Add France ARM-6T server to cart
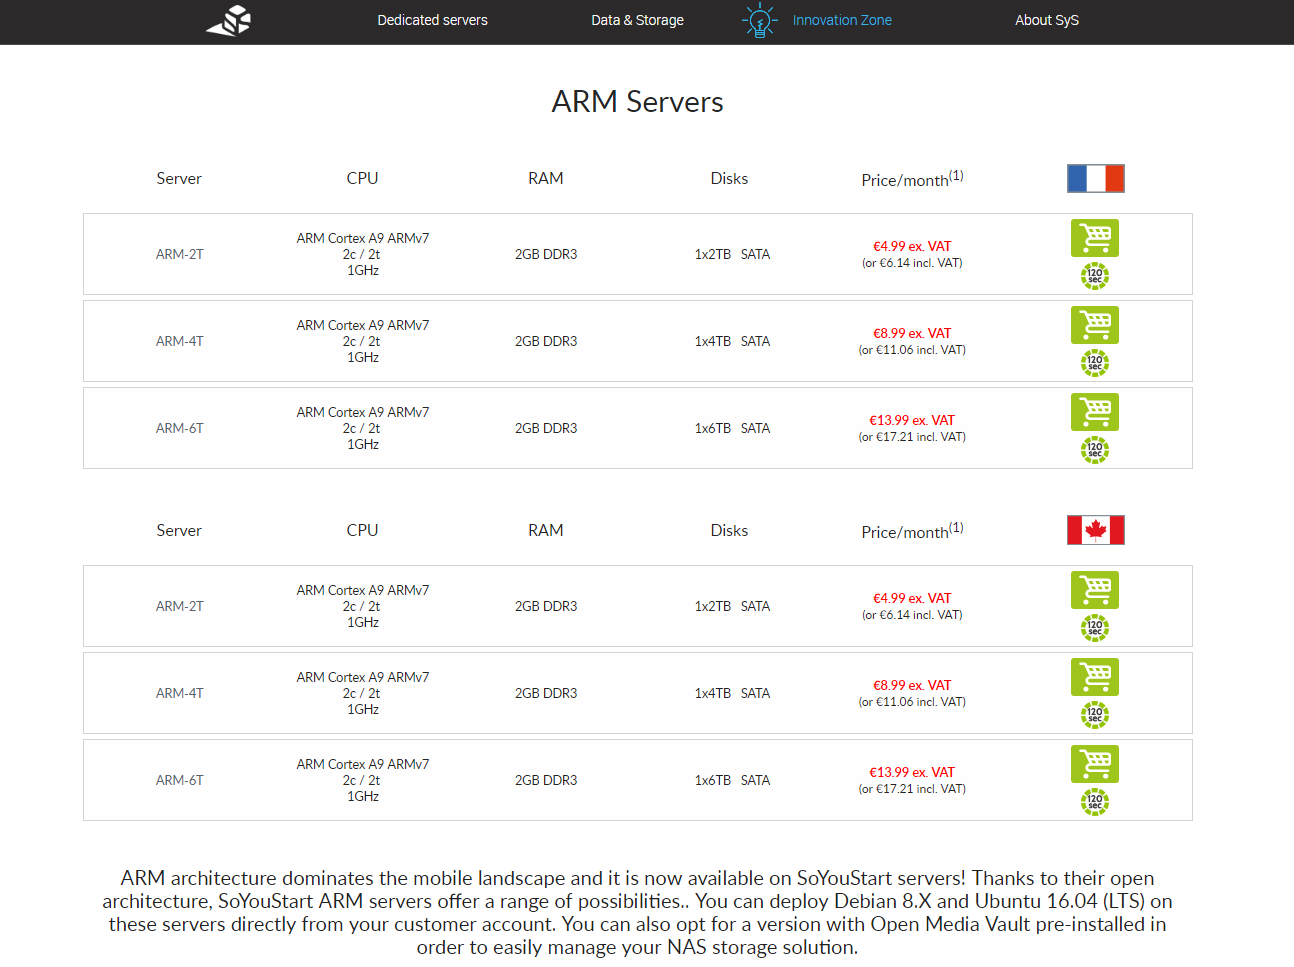Image resolution: width=1294 pixels, height=967 pixels. click(x=1095, y=412)
